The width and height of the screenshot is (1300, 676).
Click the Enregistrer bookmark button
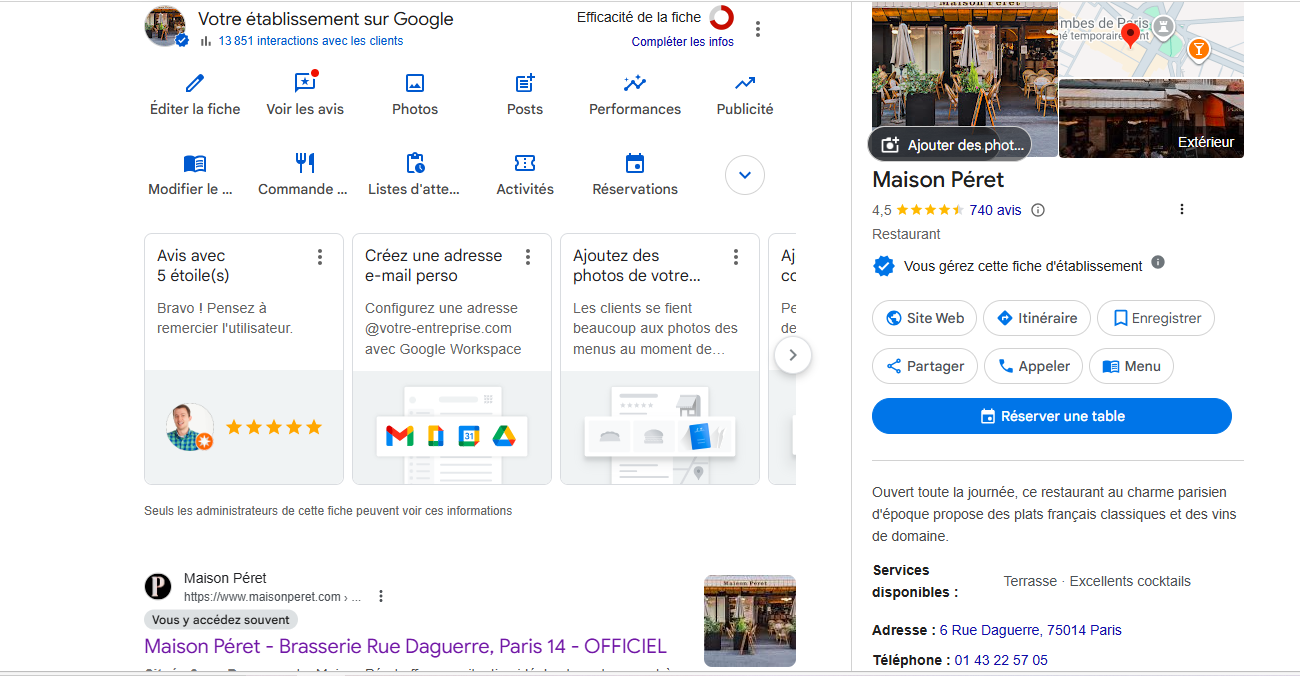pos(1156,318)
